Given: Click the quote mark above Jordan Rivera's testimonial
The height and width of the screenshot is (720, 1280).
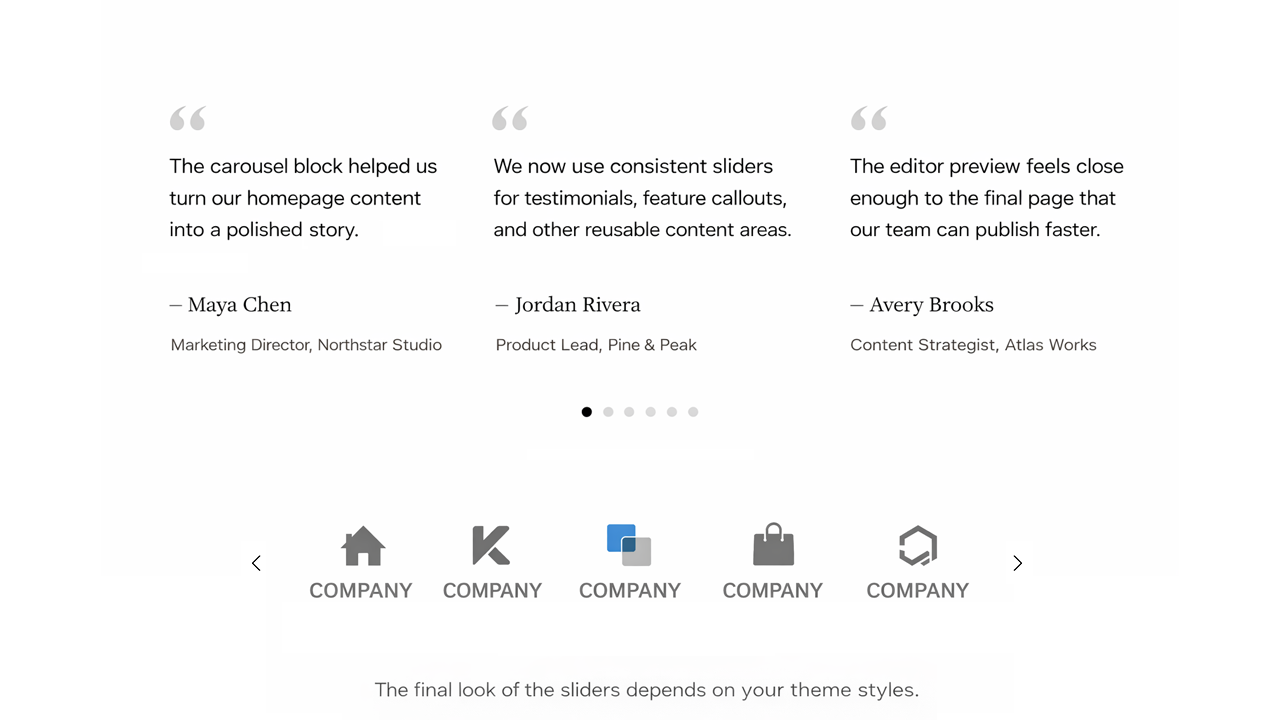Looking at the screenshot, I should 510,119.
